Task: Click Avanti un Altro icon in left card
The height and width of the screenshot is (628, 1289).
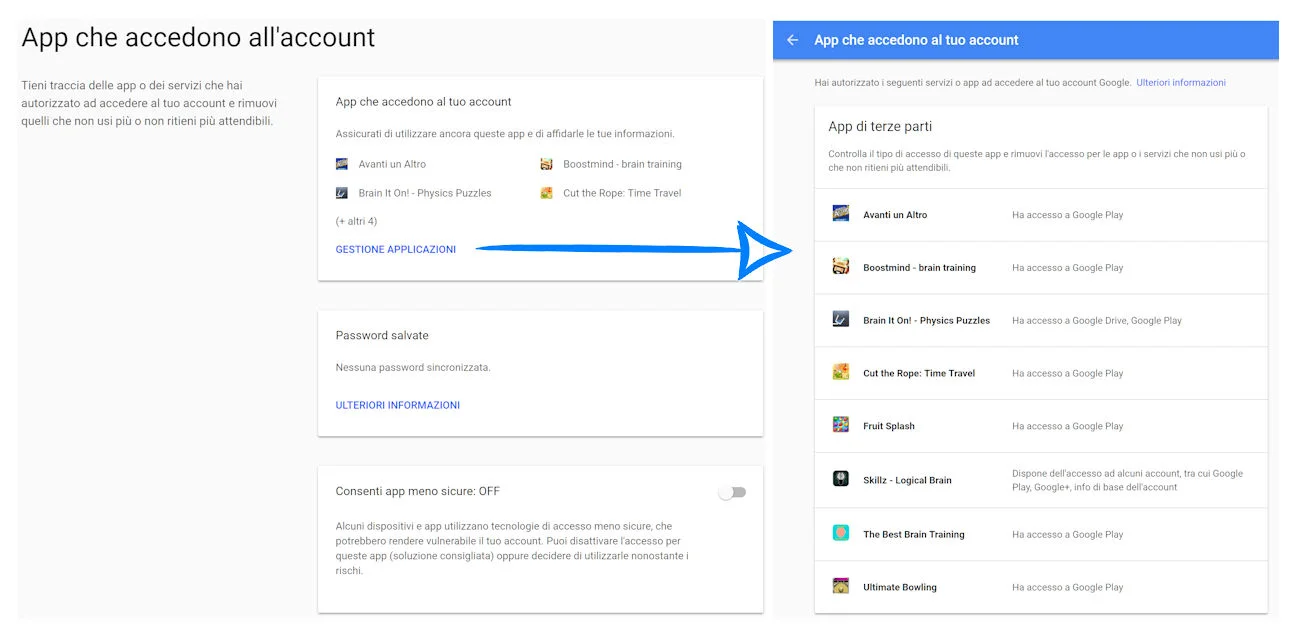Action: [342, 164]
